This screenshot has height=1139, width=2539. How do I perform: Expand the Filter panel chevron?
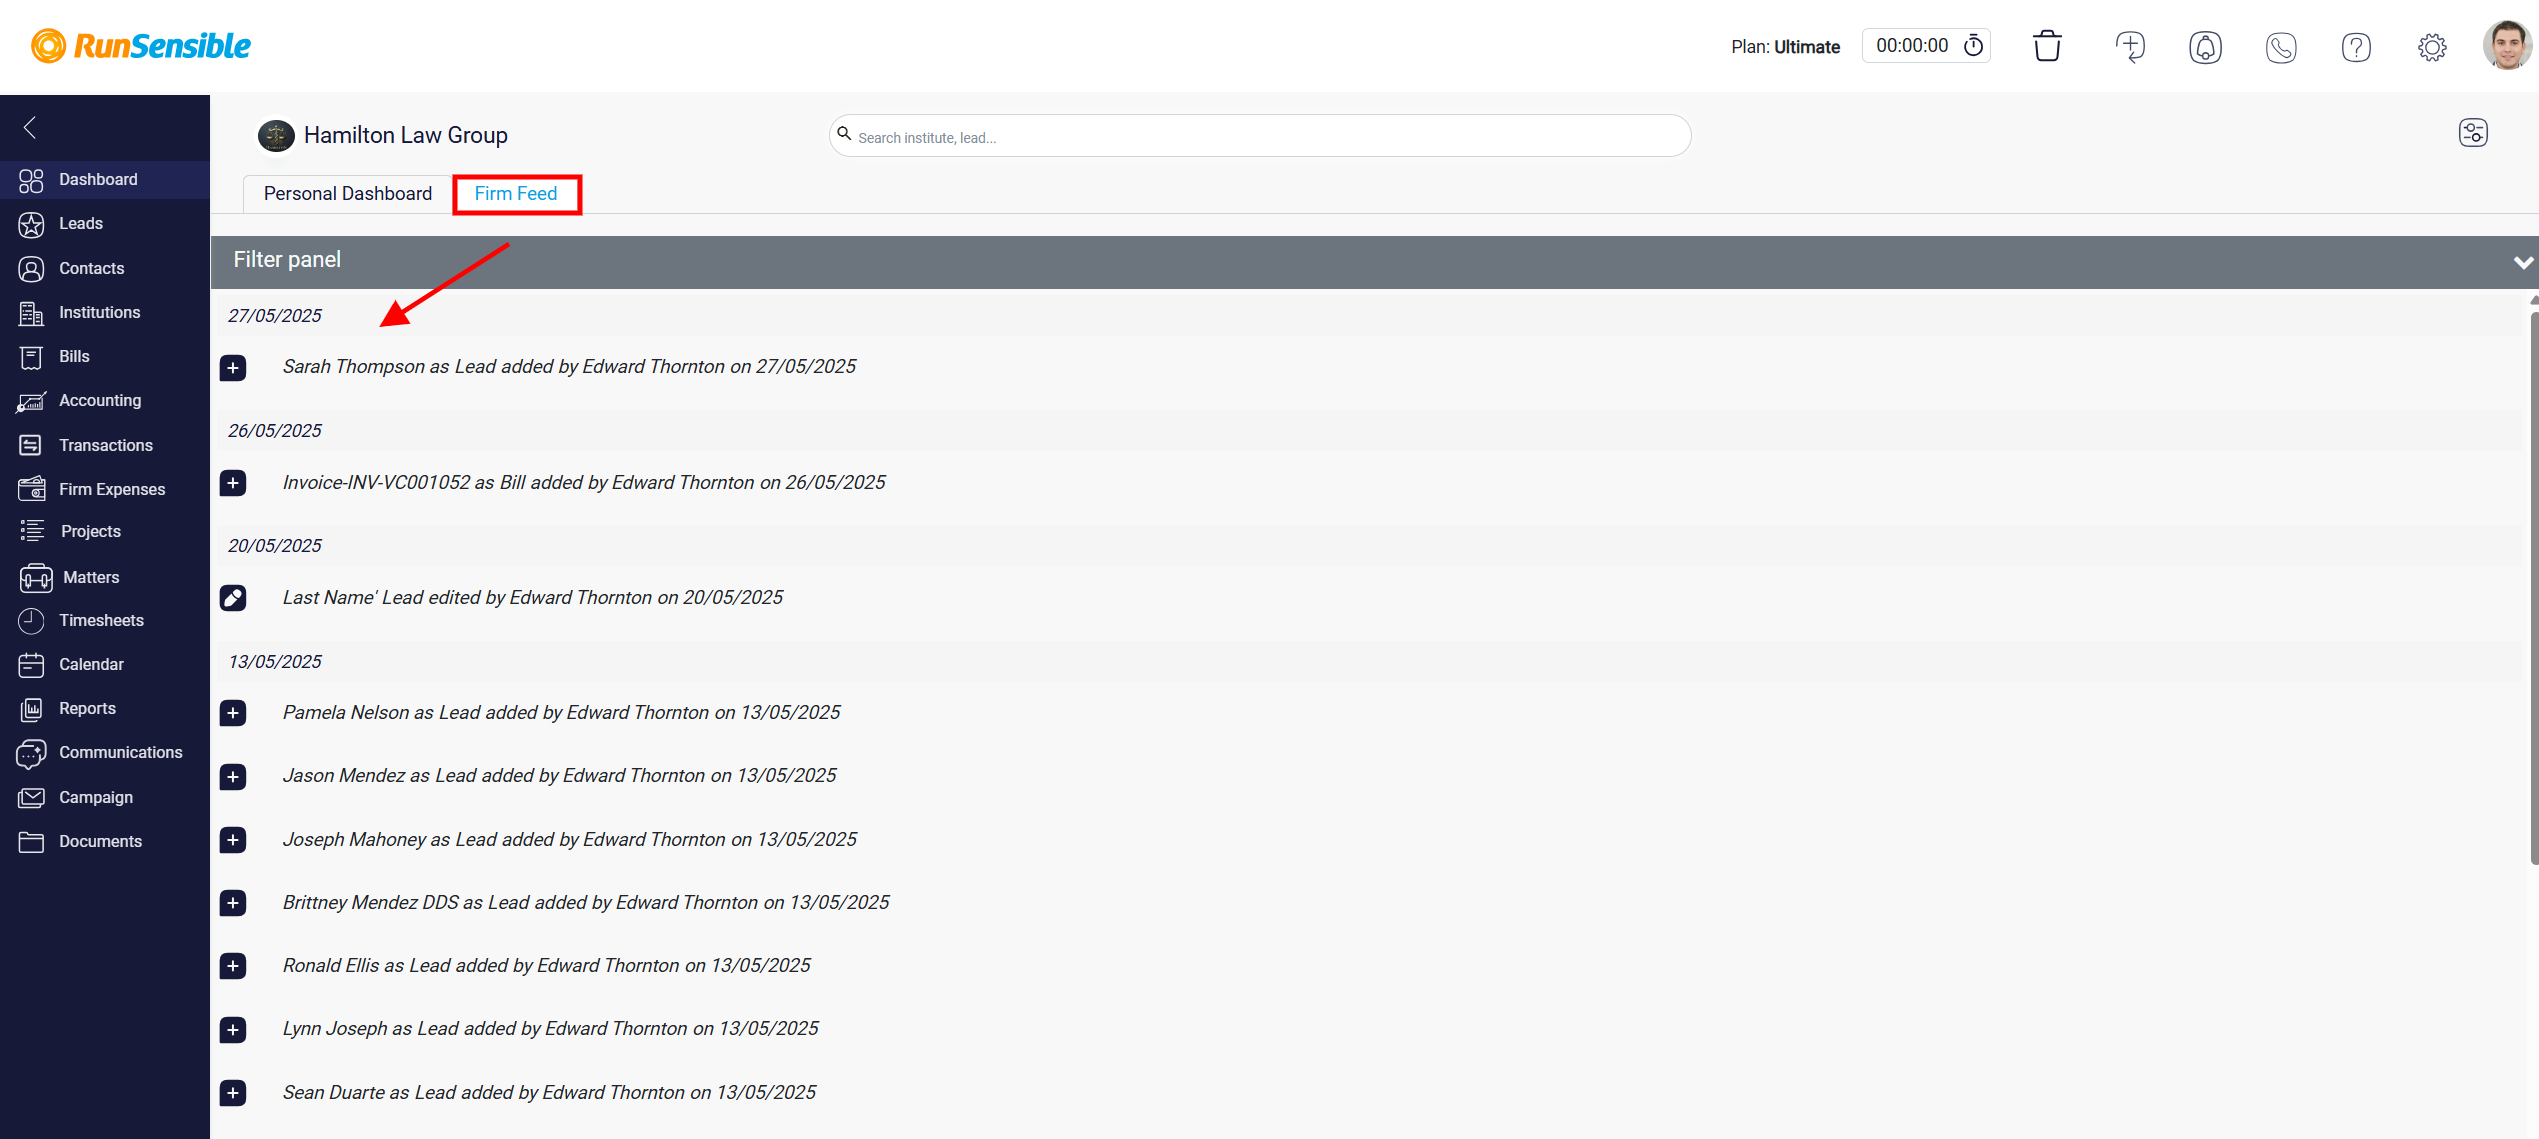click(x=2523, y=262)
